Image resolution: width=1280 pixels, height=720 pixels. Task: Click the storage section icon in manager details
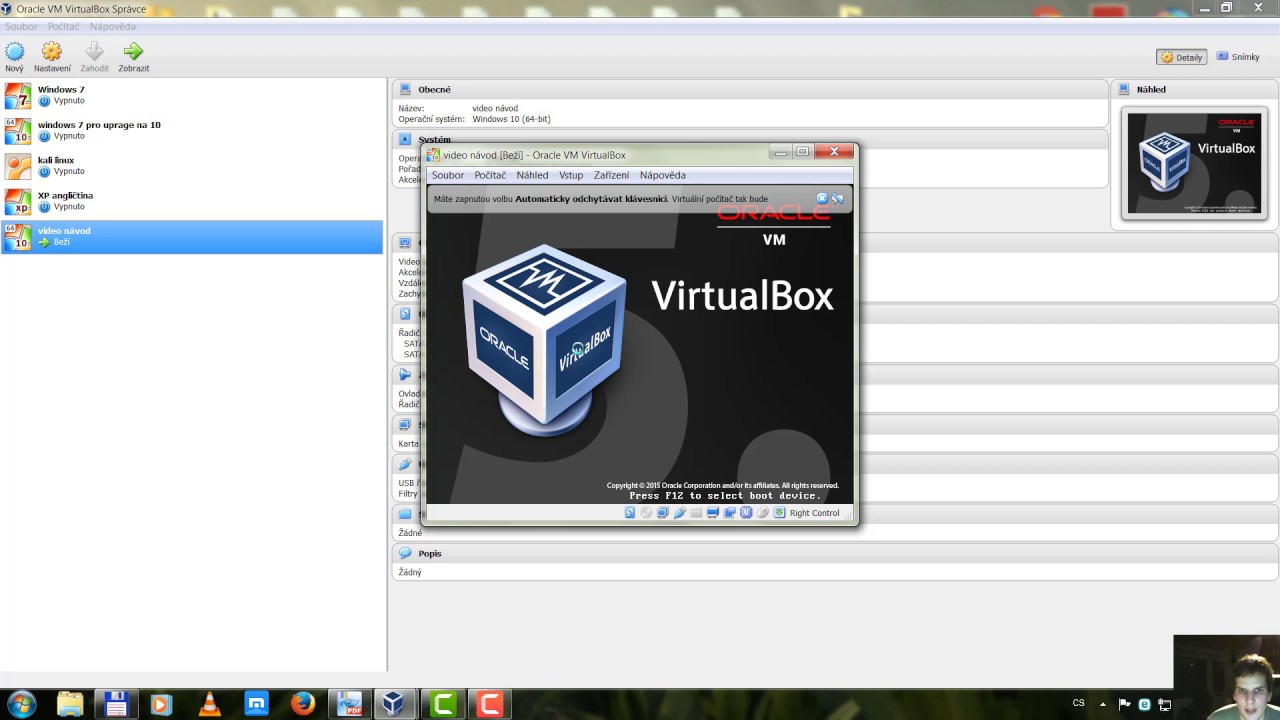(x=405, y=314)
